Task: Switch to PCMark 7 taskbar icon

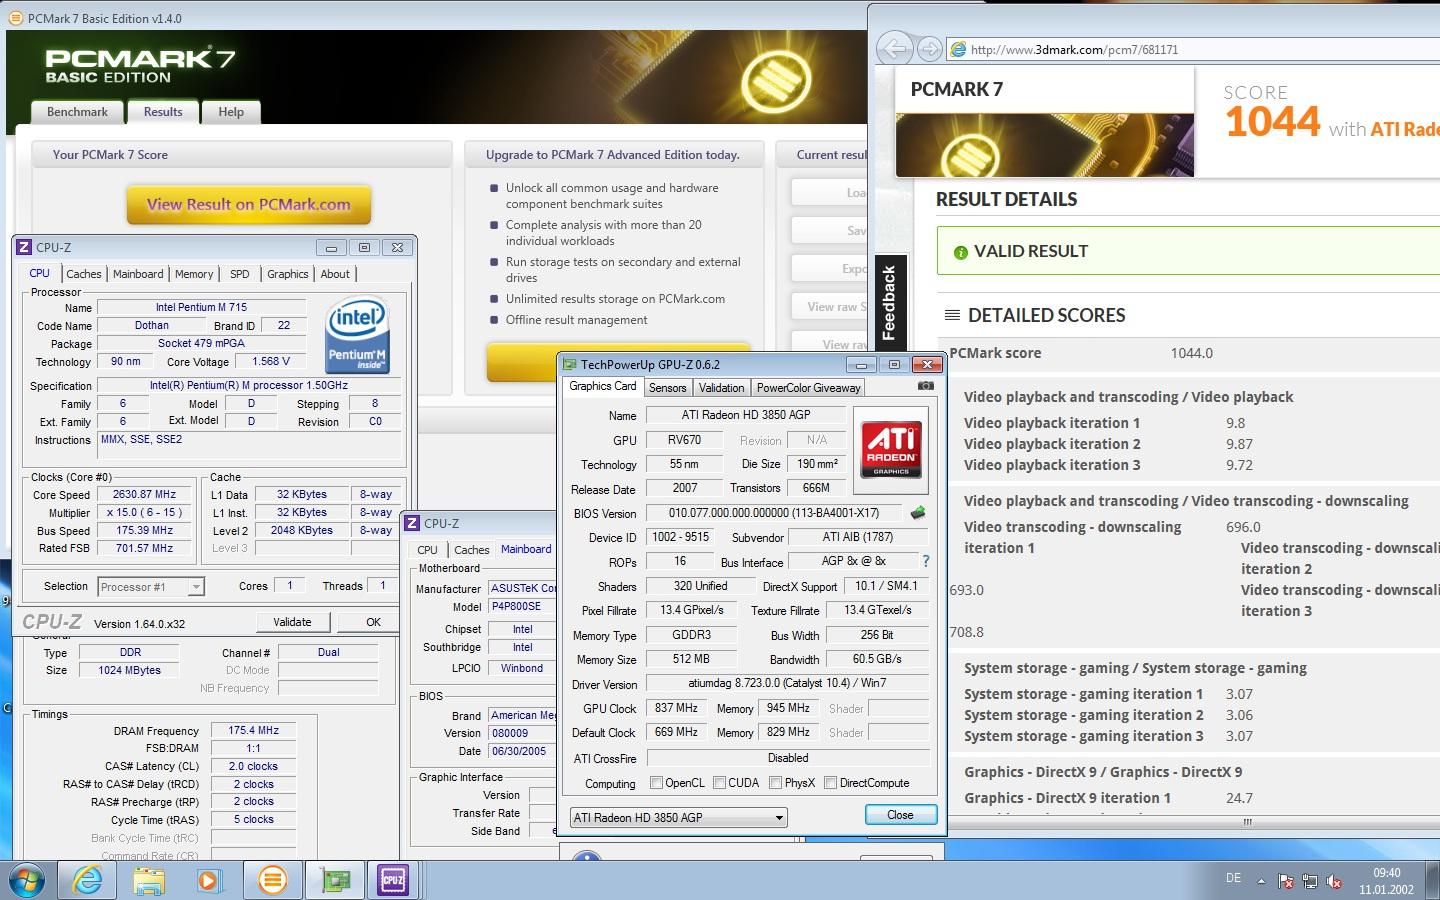Action: click(271, 880)
